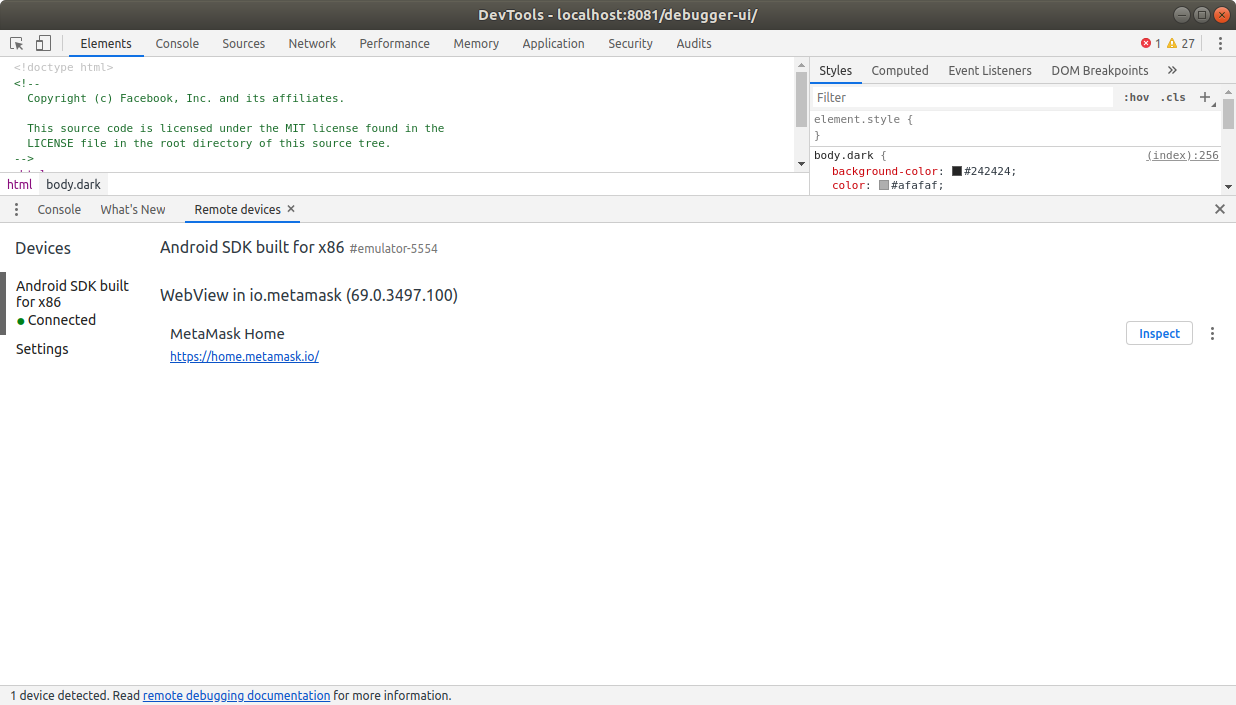Click the element.style rule block

(x=1015, y=127)
